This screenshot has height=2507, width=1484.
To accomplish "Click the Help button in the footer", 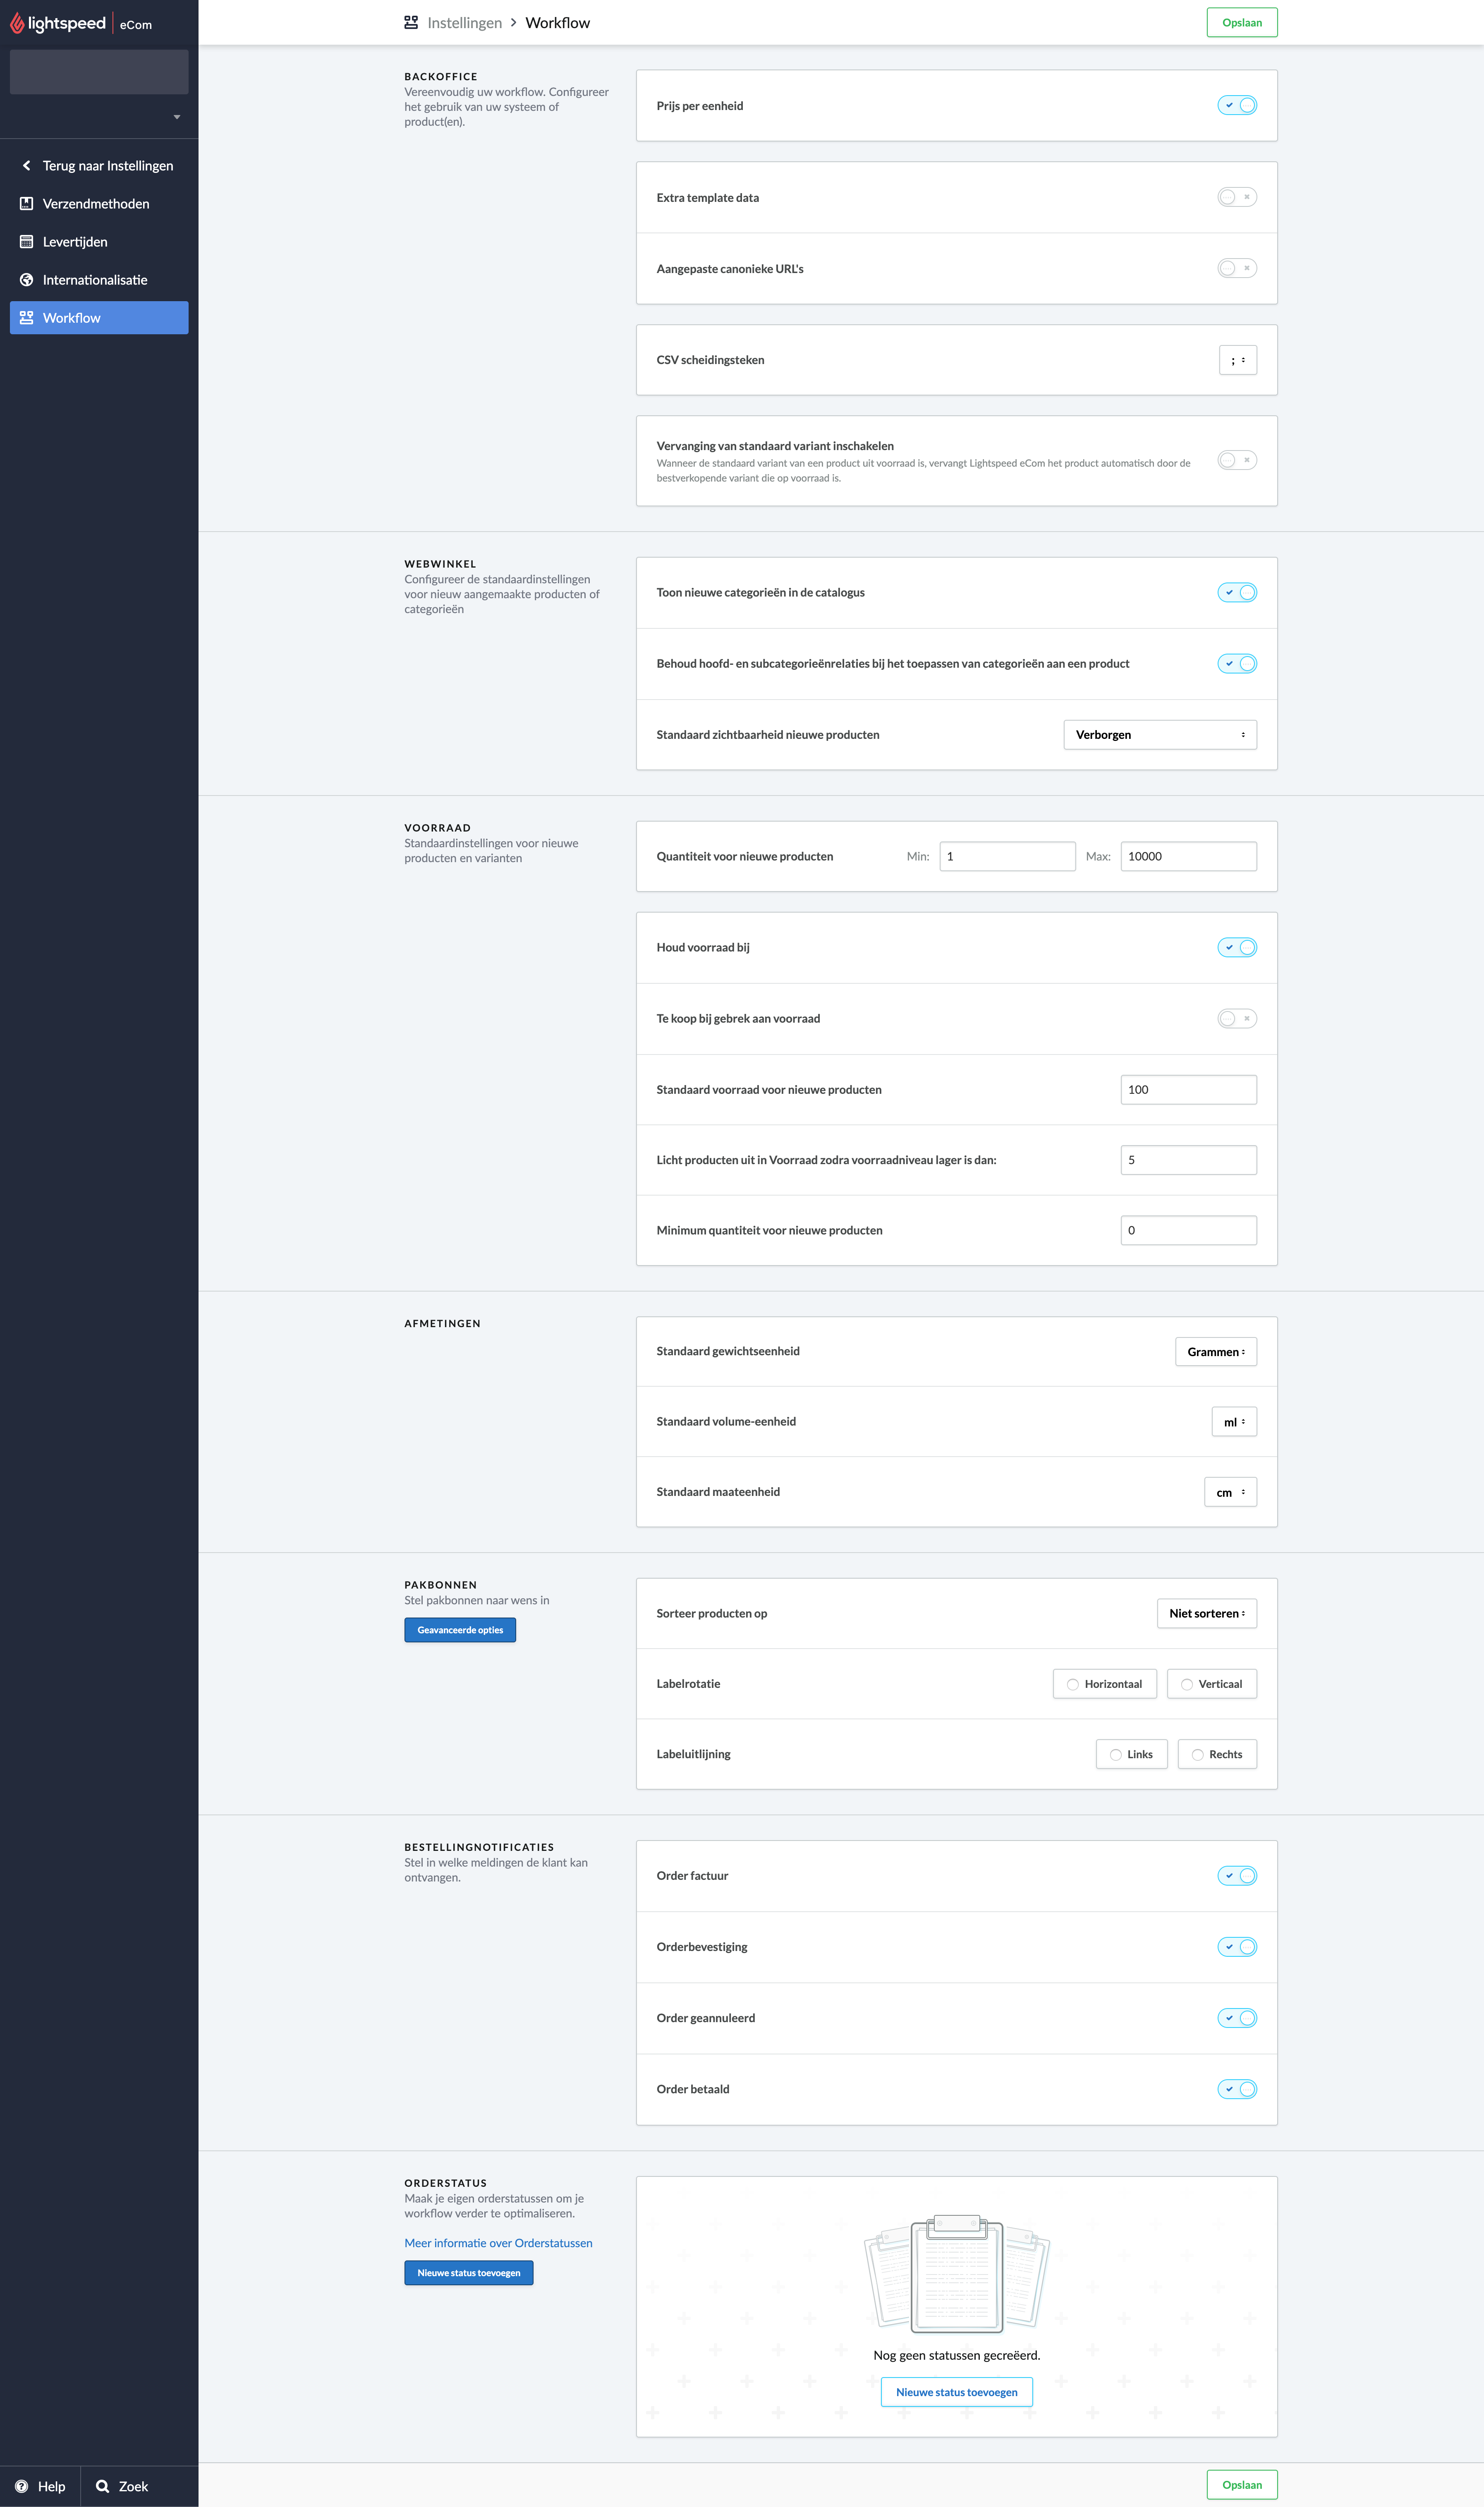I will point(40,2486).
